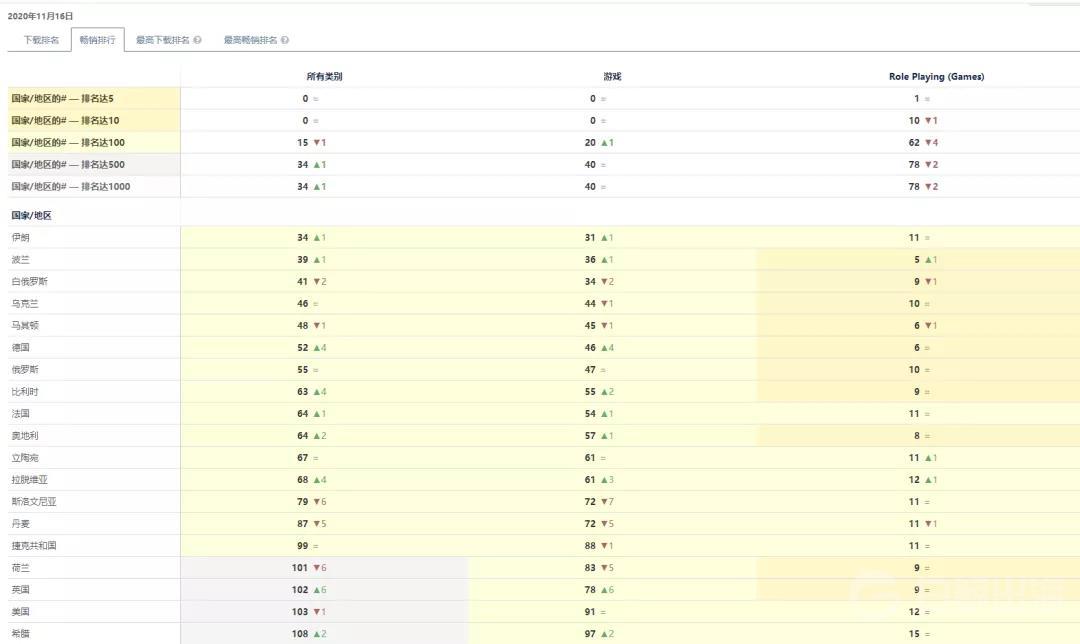Select the 美国 country row label
This screenshot has height=644, width=1080.
tap(21, 612)
